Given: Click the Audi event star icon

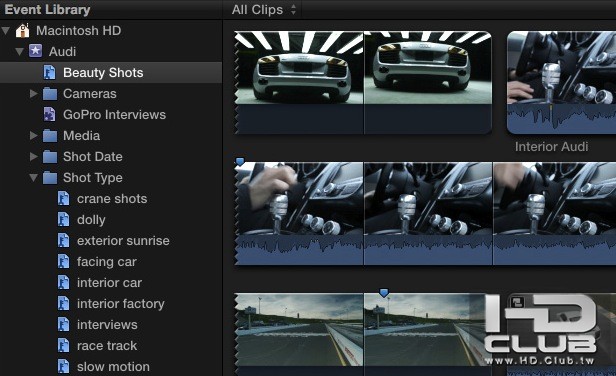Looking at the screenshot, I should [35, 51].
